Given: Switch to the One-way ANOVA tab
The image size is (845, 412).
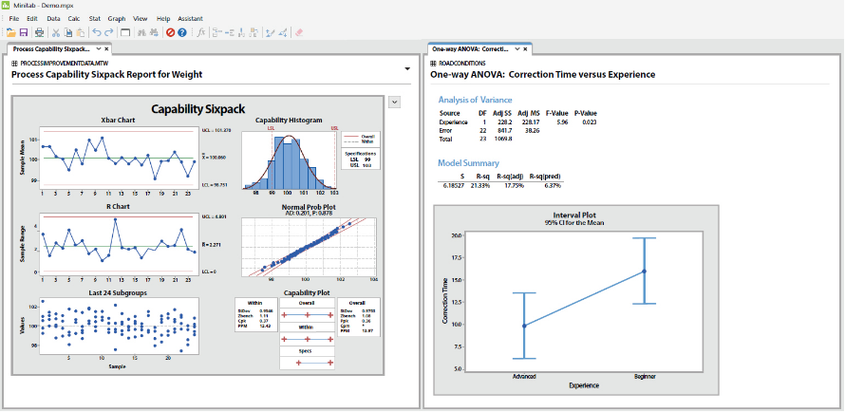Looking at the screenshot, I should (x=469, y=49).
